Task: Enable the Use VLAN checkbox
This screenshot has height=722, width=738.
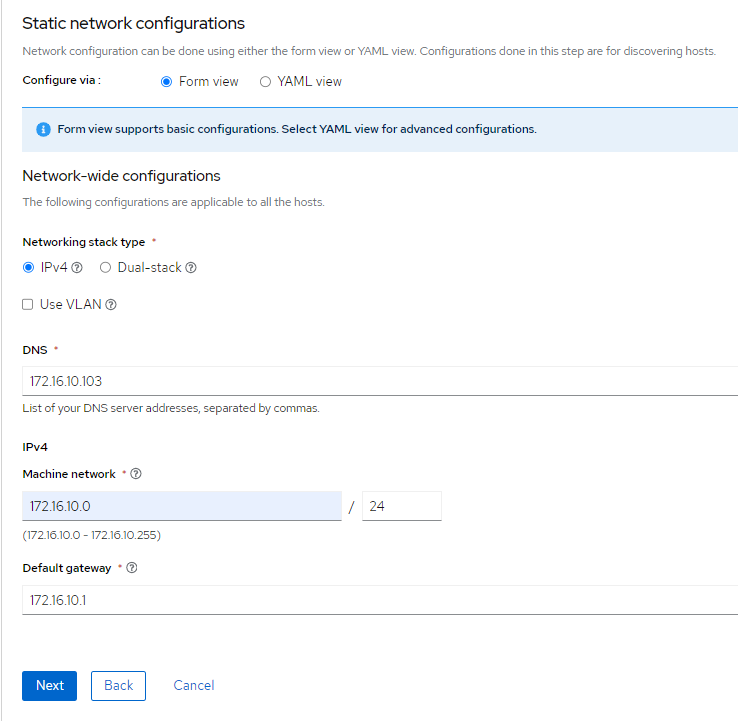Action: [x=28, y=305]
